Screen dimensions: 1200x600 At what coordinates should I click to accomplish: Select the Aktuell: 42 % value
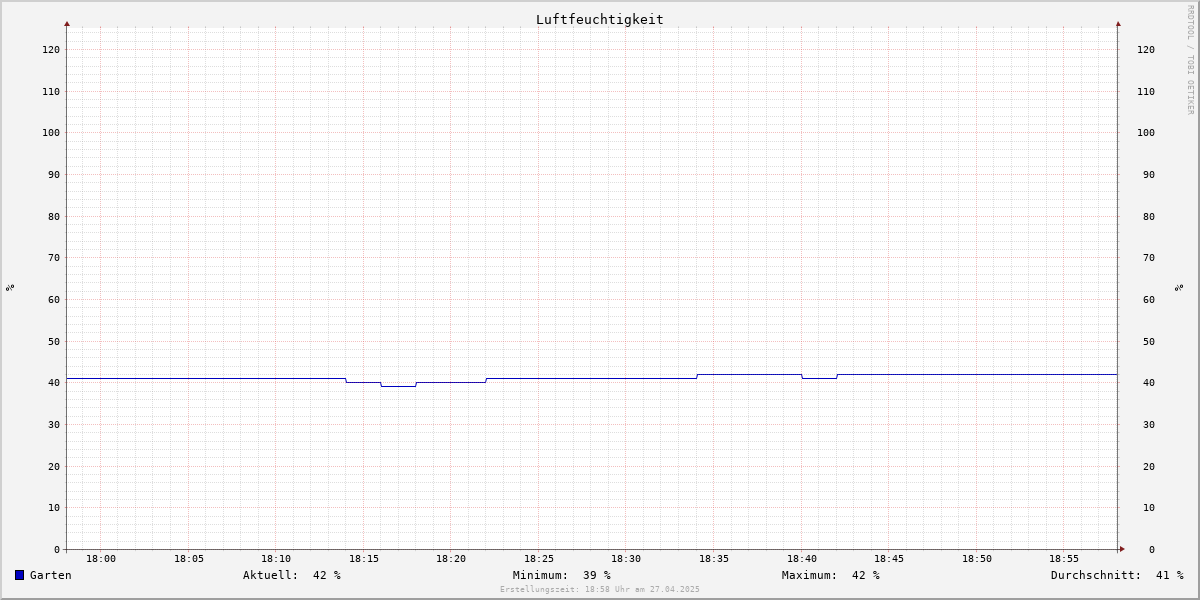tap(292, 575)
